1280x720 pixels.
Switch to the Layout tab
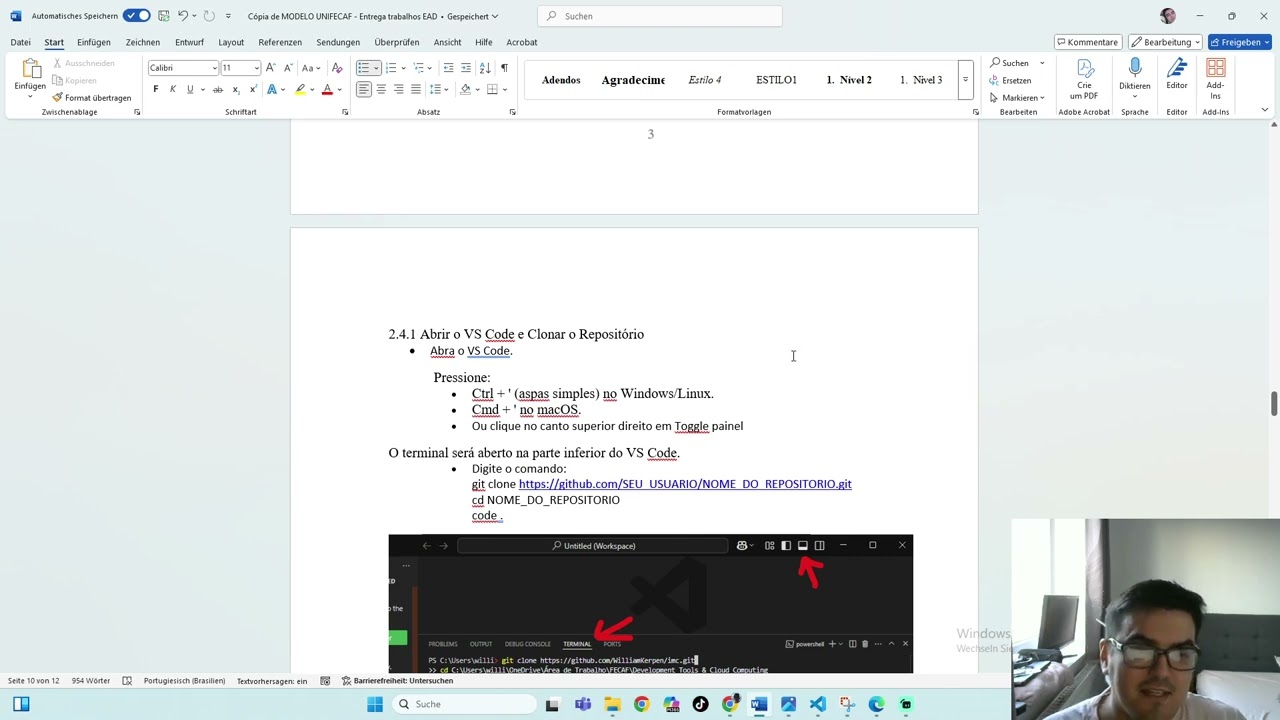pyautogui.click(x=231, y=42)
